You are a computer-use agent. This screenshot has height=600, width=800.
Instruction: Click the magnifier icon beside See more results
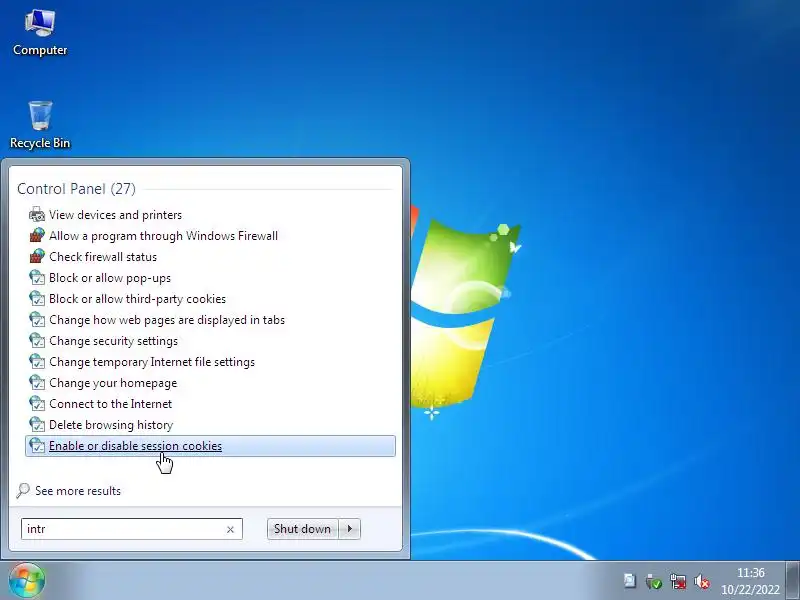point(23,490)
